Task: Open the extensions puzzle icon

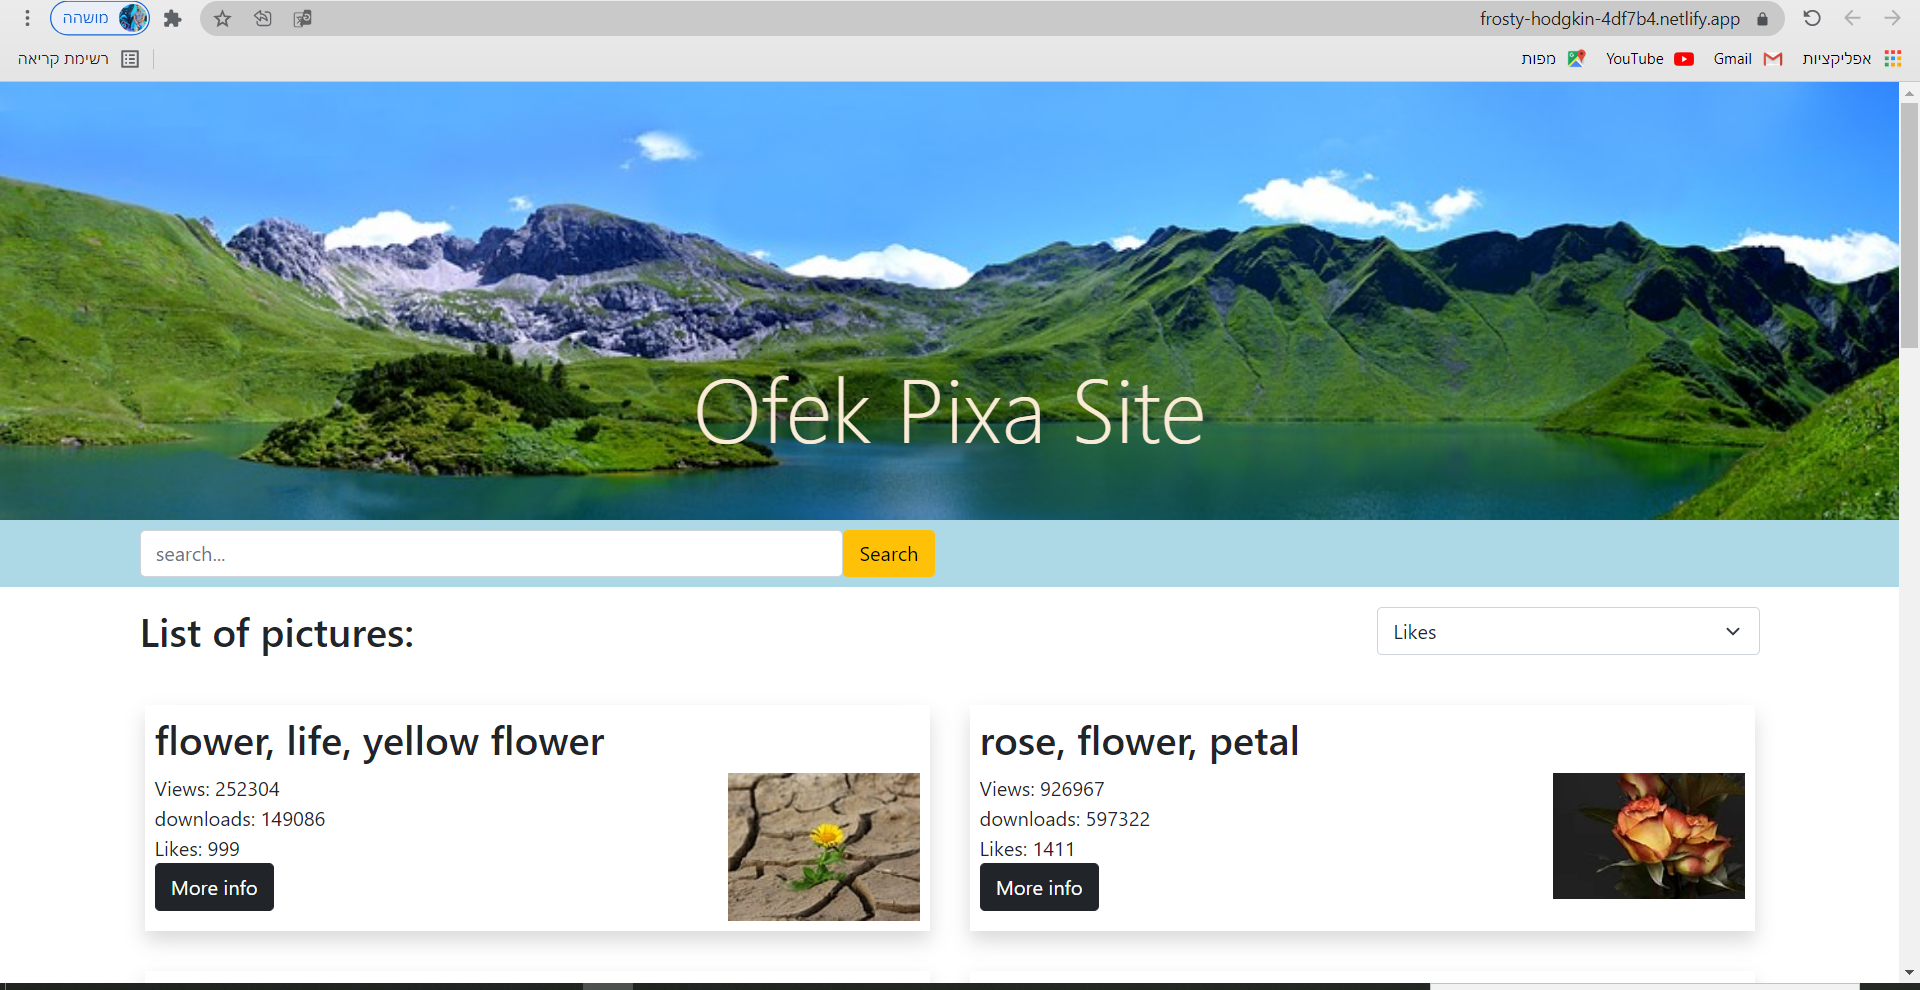Action: pos(172,18)
